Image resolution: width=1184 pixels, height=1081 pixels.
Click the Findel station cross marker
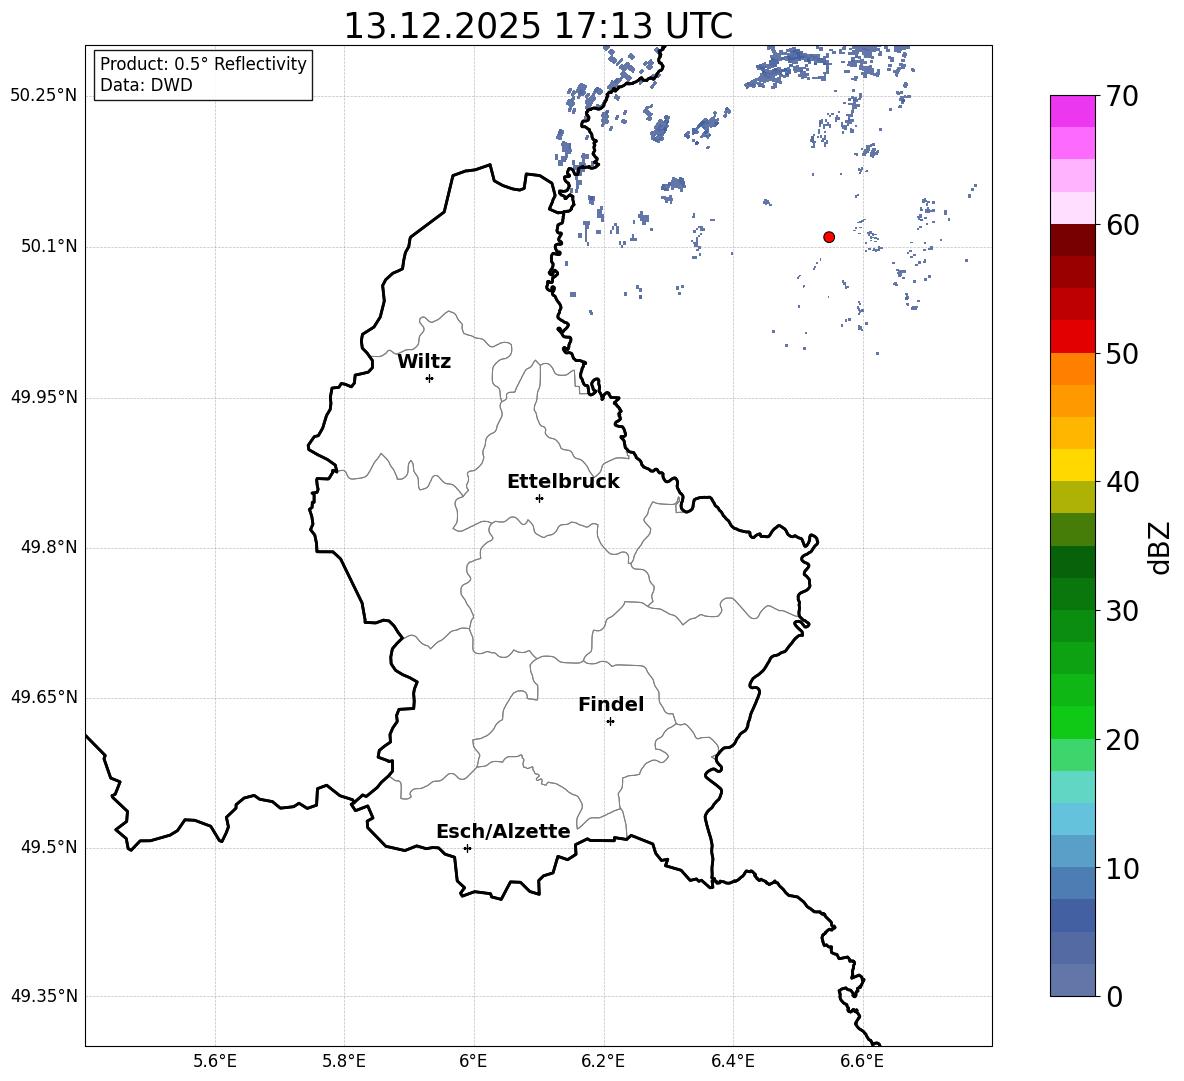click(610, 722)
